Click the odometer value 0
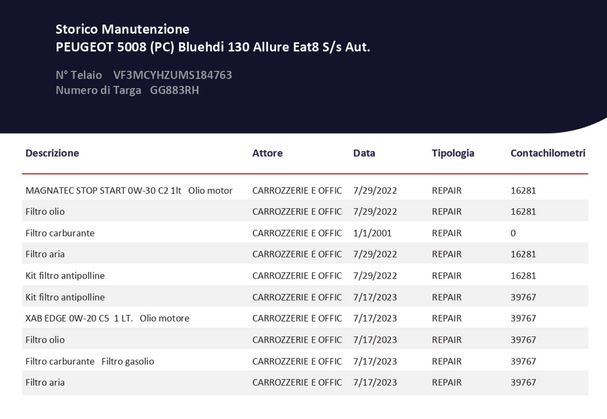 pos(513,233)
